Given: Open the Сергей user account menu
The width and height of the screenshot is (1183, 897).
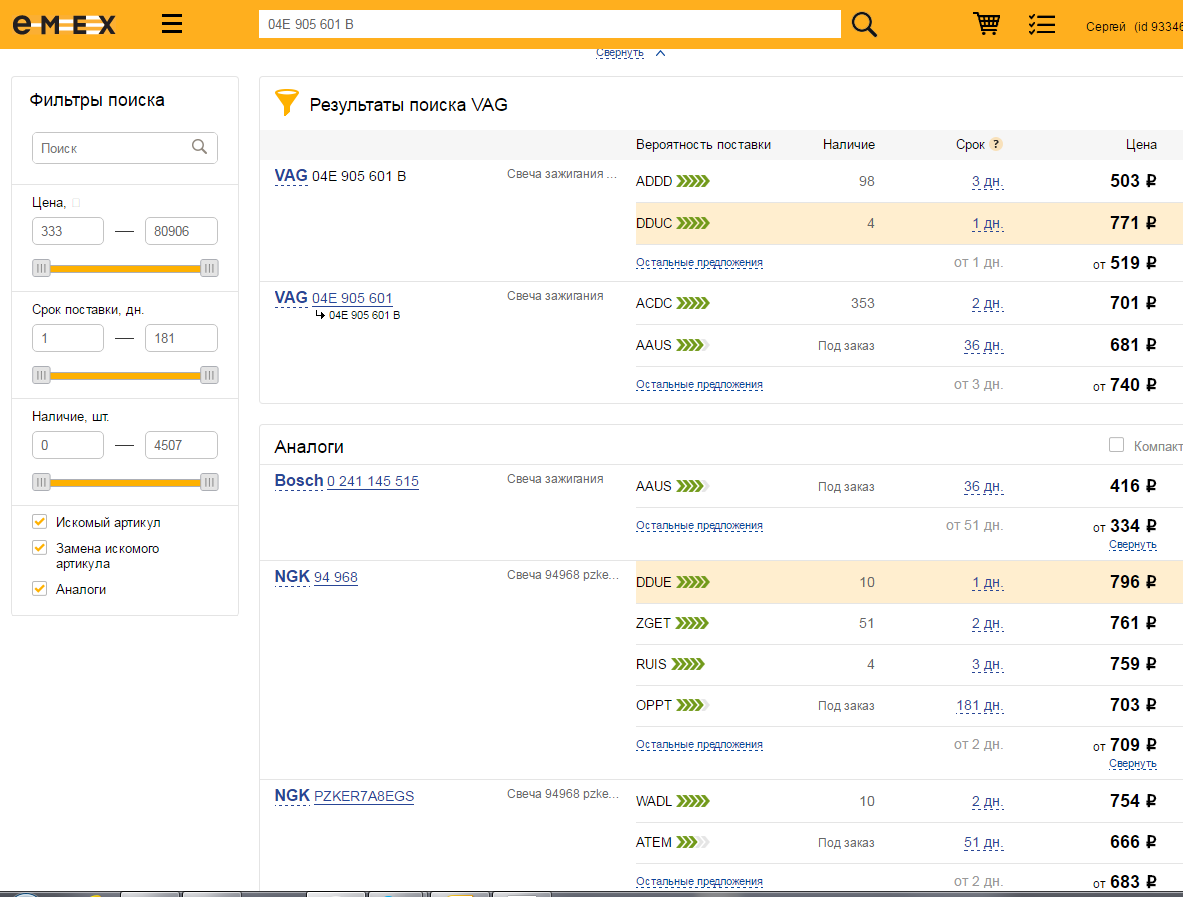Looking at the screenshot, I should click(x=1134, y=26).
